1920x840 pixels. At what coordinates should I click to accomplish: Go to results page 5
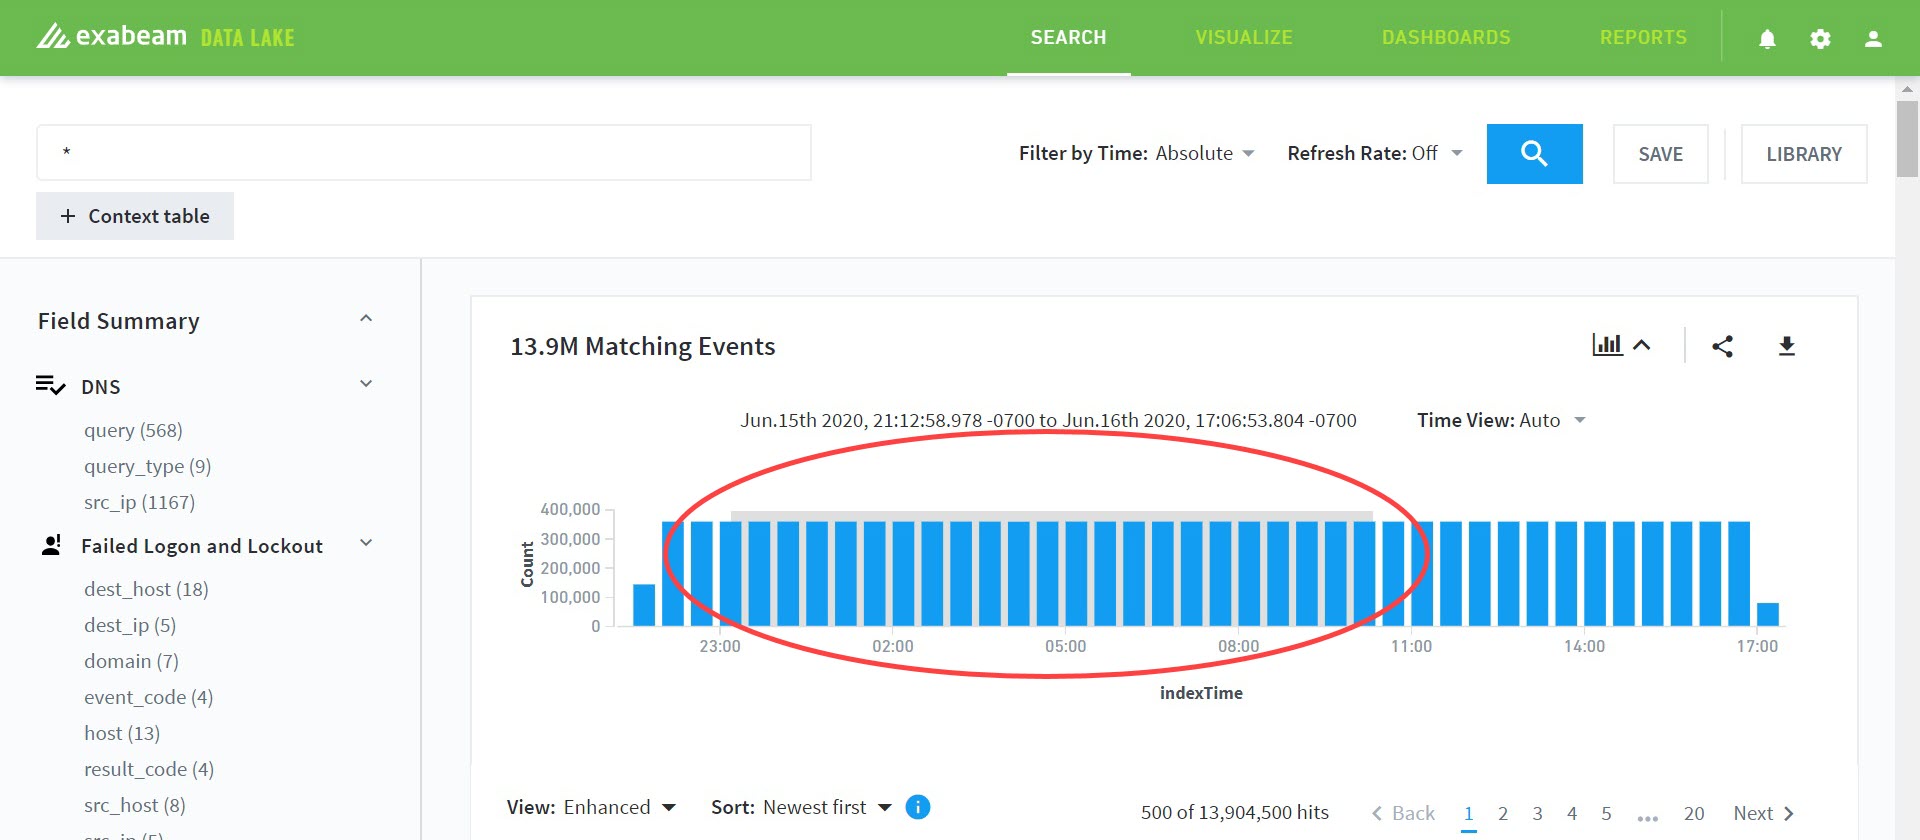pos(1606,813)
